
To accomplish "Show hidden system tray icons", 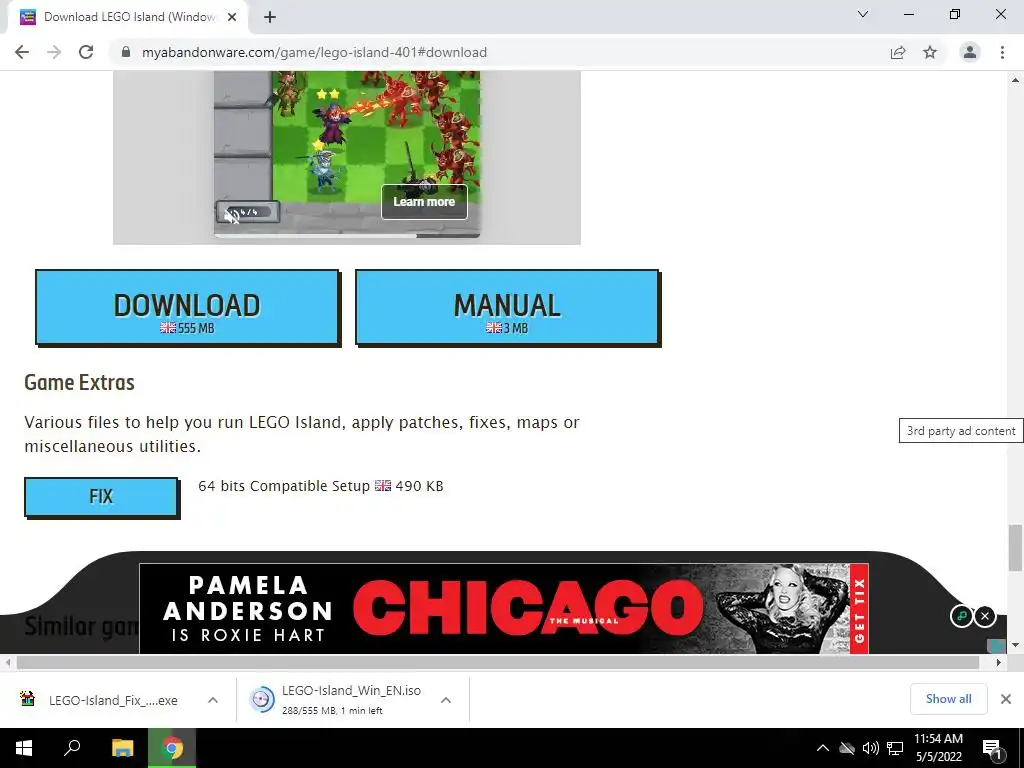I will click(823, 748).
